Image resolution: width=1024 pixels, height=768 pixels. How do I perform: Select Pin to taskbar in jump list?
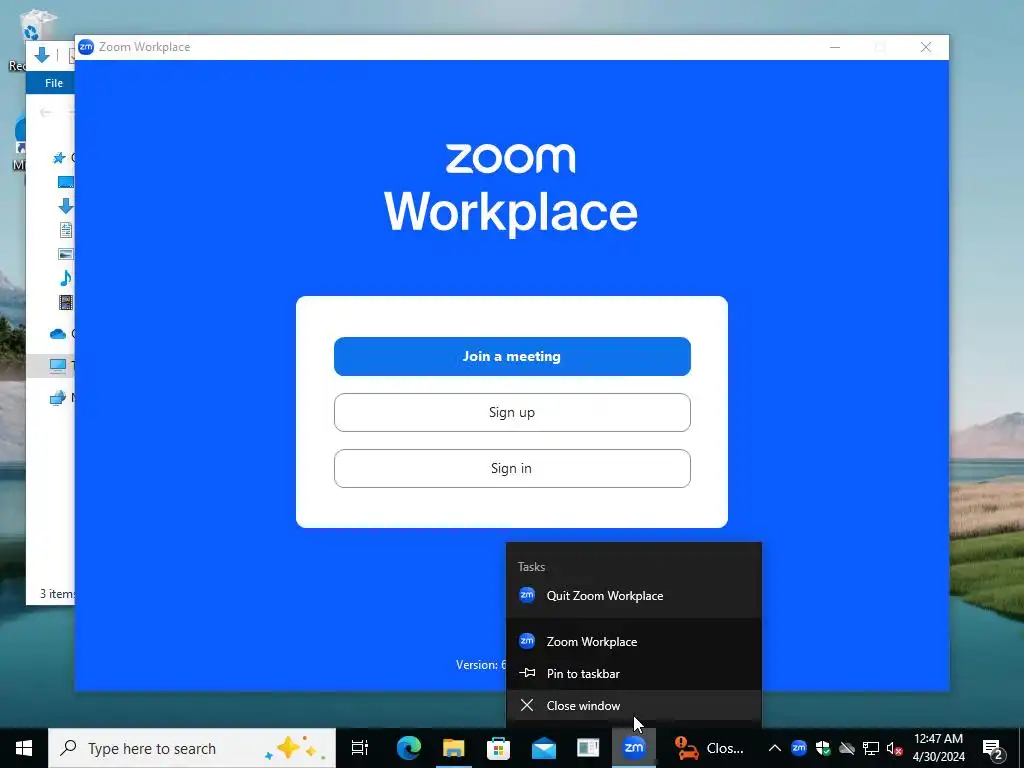click(x=633, y=674)
